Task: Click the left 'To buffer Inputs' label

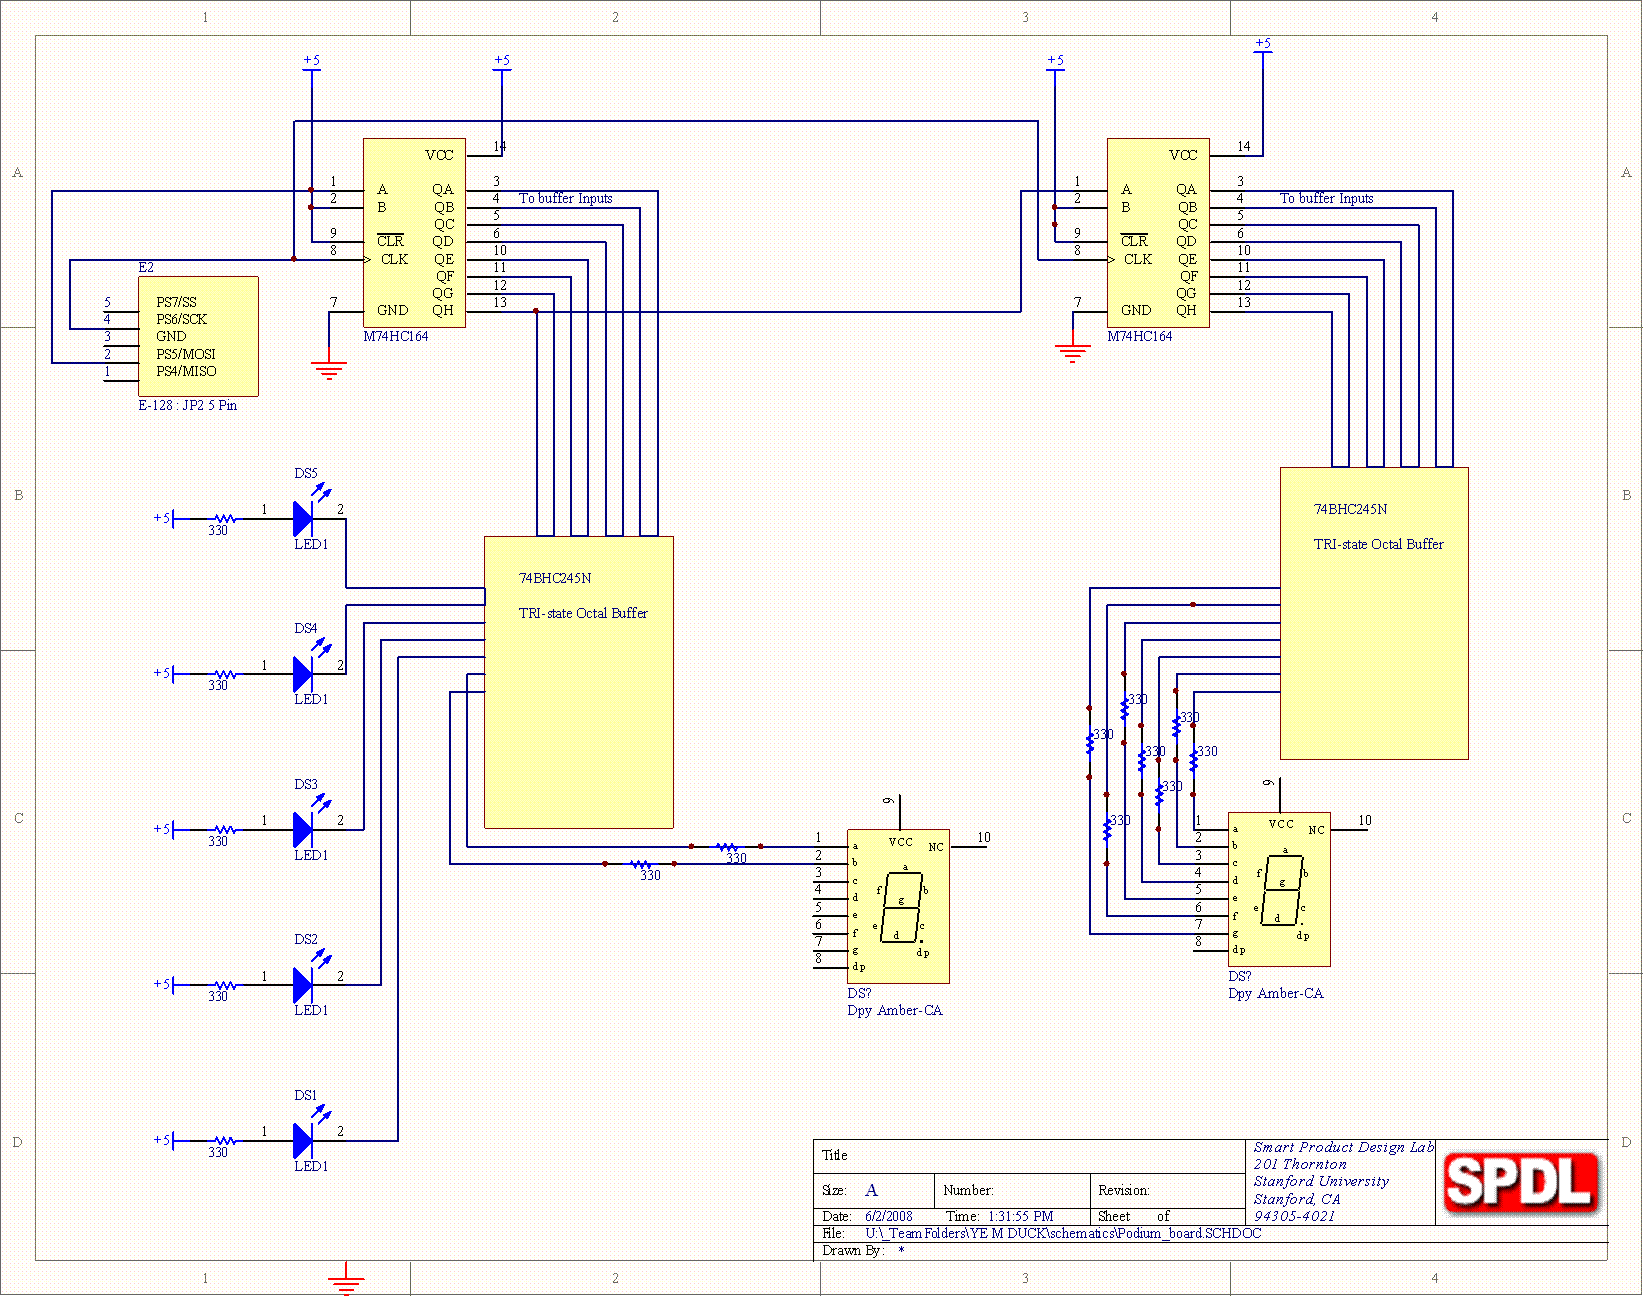Action: pos(565,198)
